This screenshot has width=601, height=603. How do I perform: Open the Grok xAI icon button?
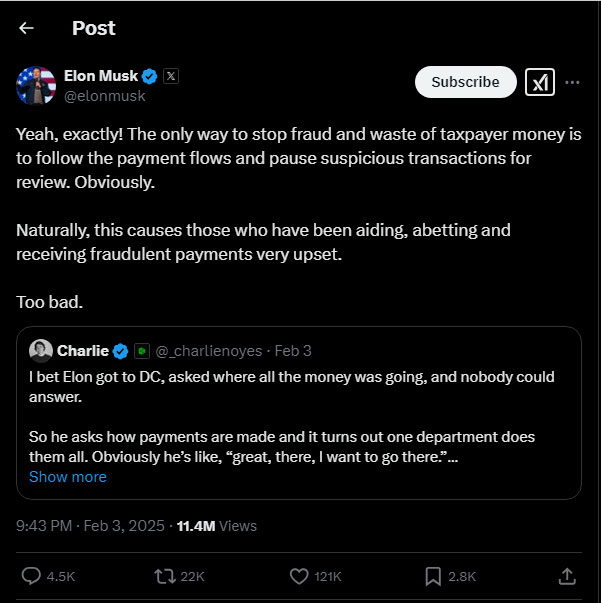[x=540, y=82]
